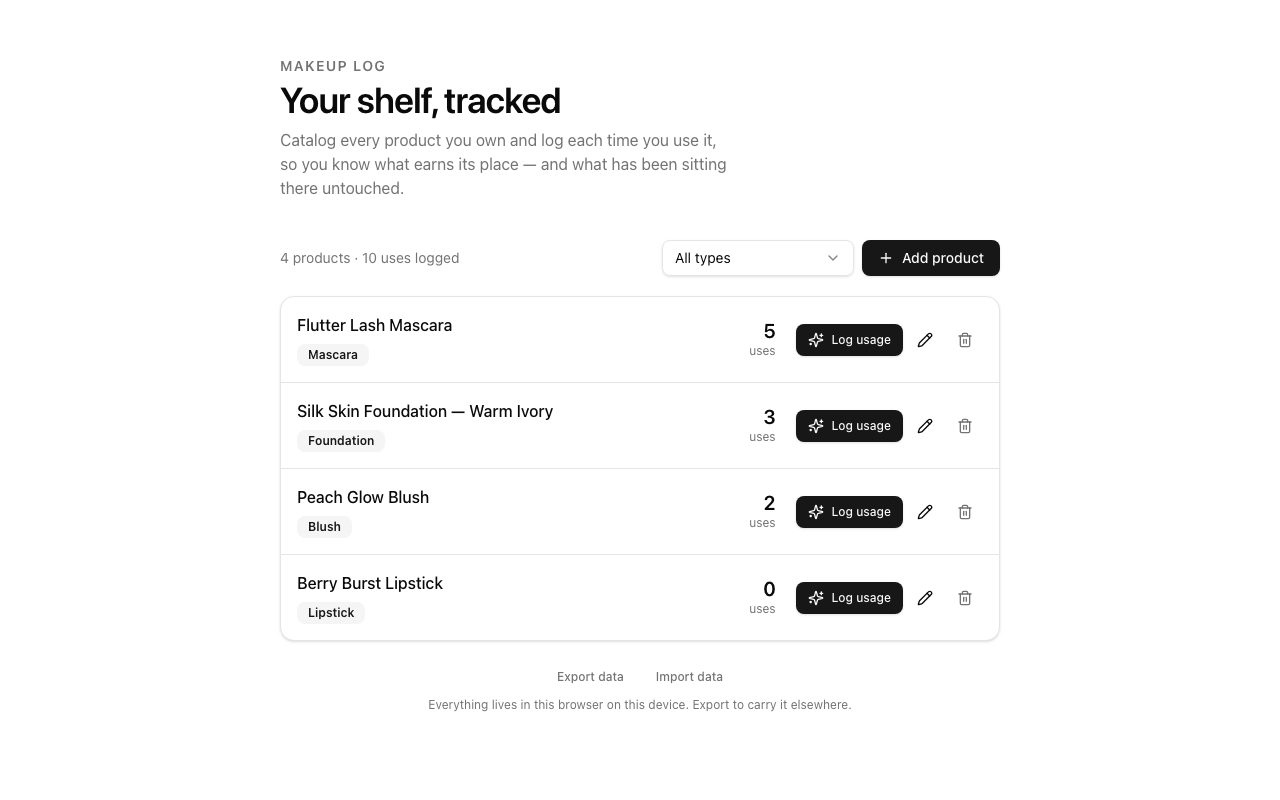Click the Berry Burst Lipstick product name
This screenshot has height=800, width=1280.
pos(370,583)
